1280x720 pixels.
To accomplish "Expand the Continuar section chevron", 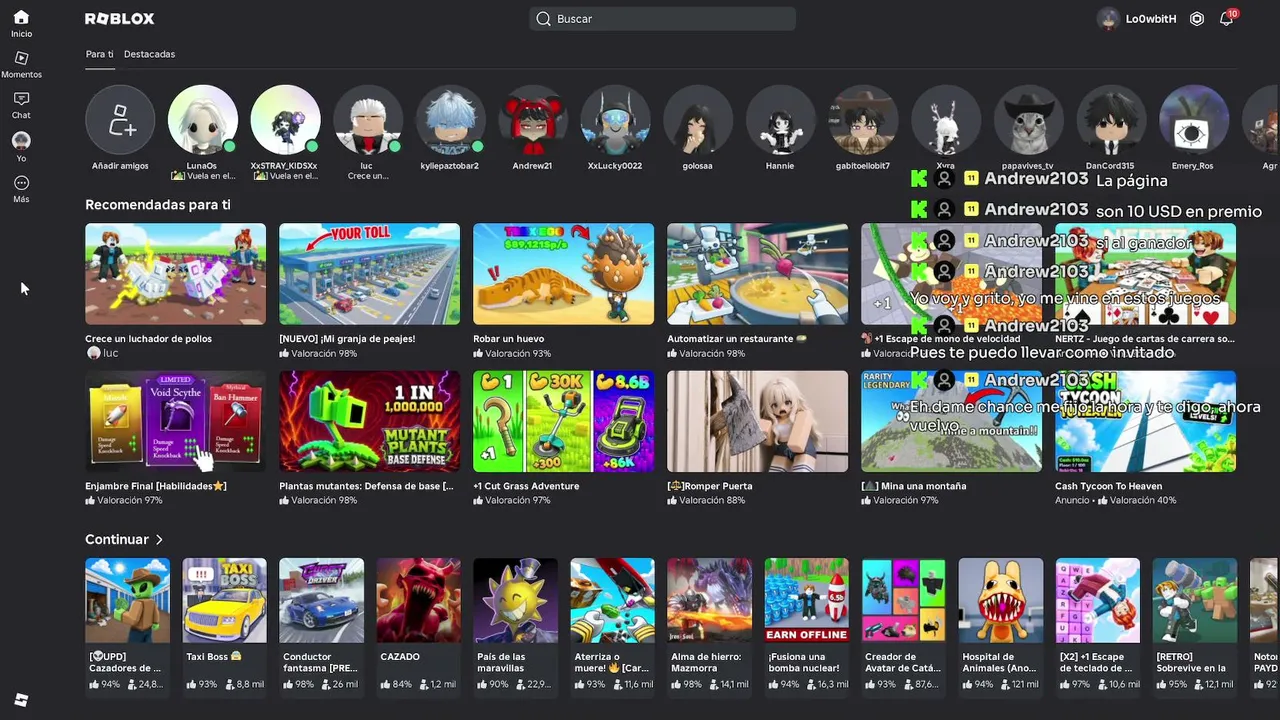I will click(159, 540).
